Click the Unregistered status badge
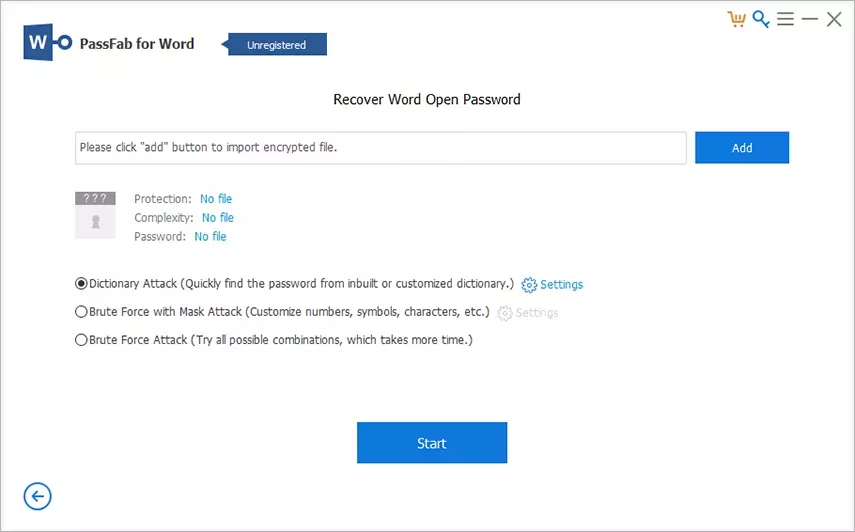The image size is (855, 532). (x=277, y=45)
